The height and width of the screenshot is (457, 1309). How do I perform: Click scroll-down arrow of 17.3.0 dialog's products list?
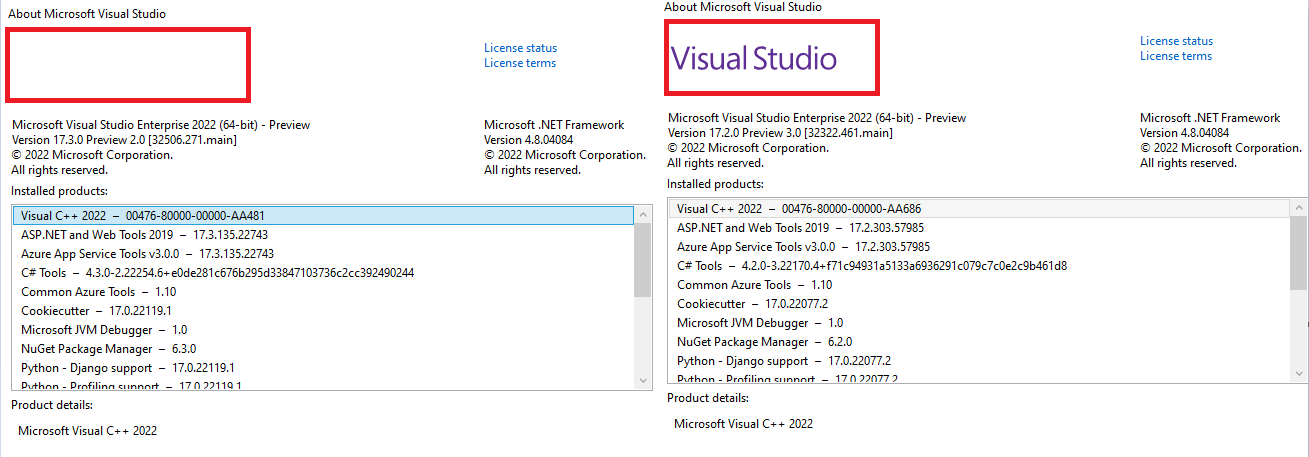coord(643,381)
